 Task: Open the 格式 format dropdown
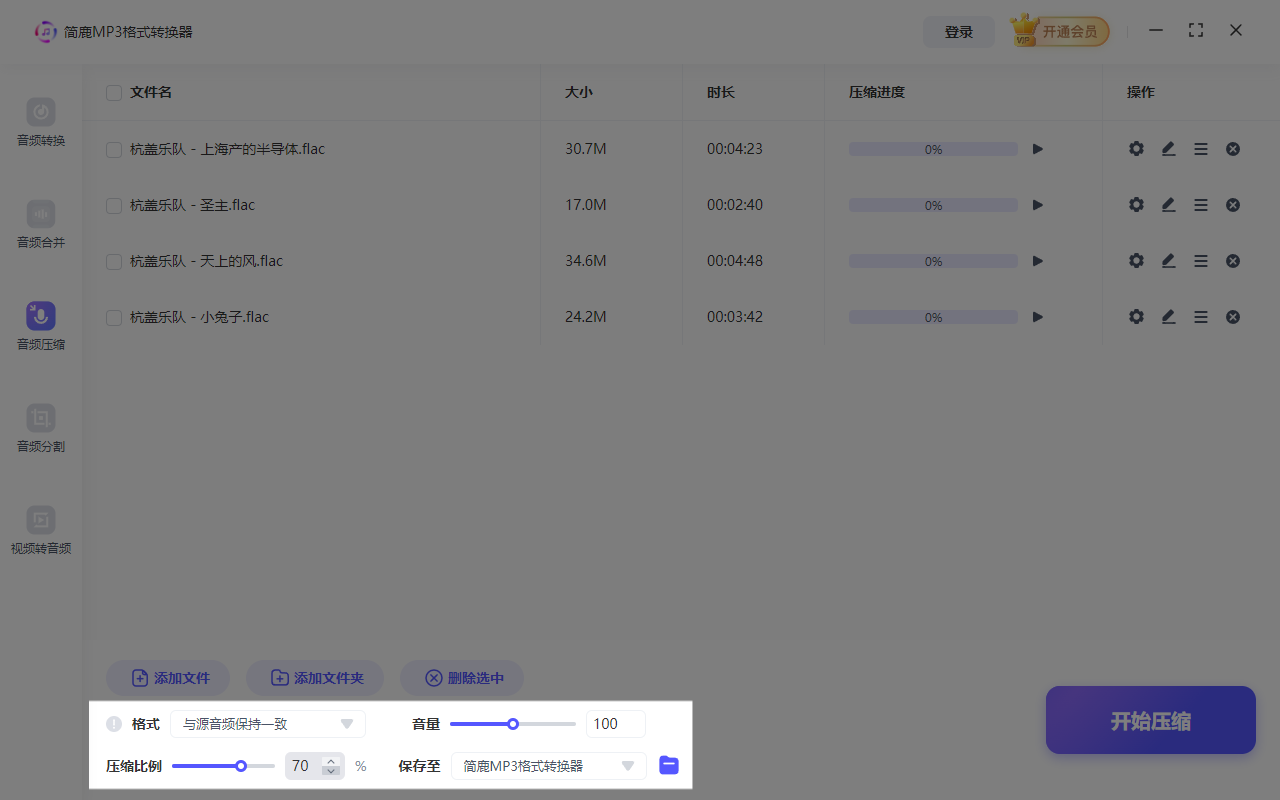click(268, 724)
